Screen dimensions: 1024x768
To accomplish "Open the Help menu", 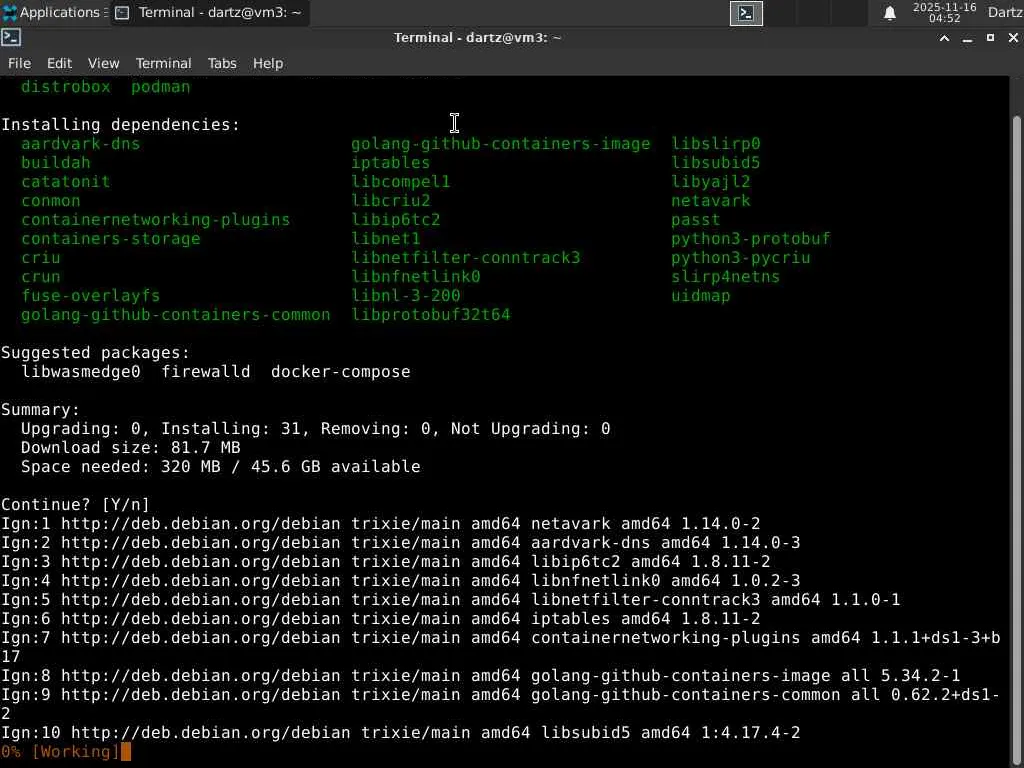I will click(267, 63).
